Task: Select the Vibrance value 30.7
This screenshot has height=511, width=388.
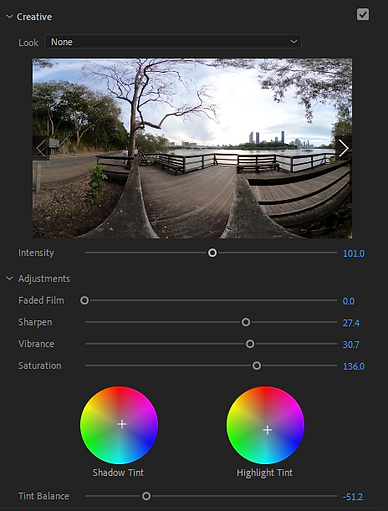Action: pyautogui.click(x=351, y=344)
